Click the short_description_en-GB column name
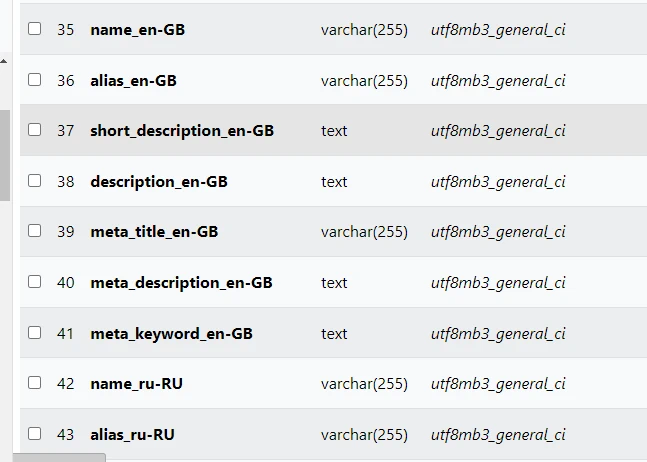 tap(182, 131)
